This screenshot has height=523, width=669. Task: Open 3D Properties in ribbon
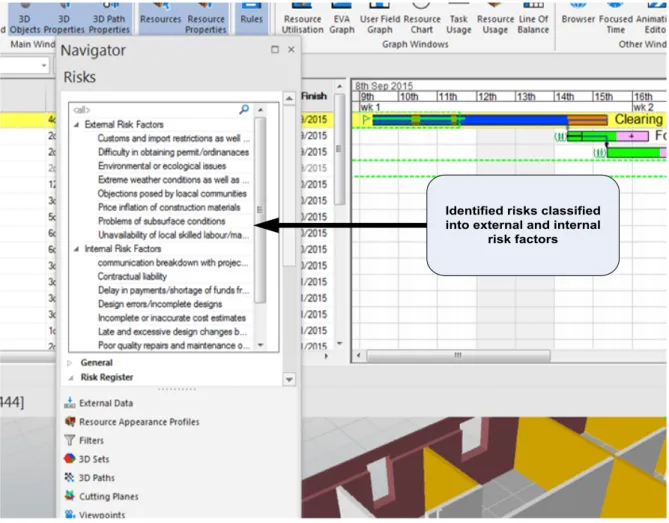pos(64,19)
